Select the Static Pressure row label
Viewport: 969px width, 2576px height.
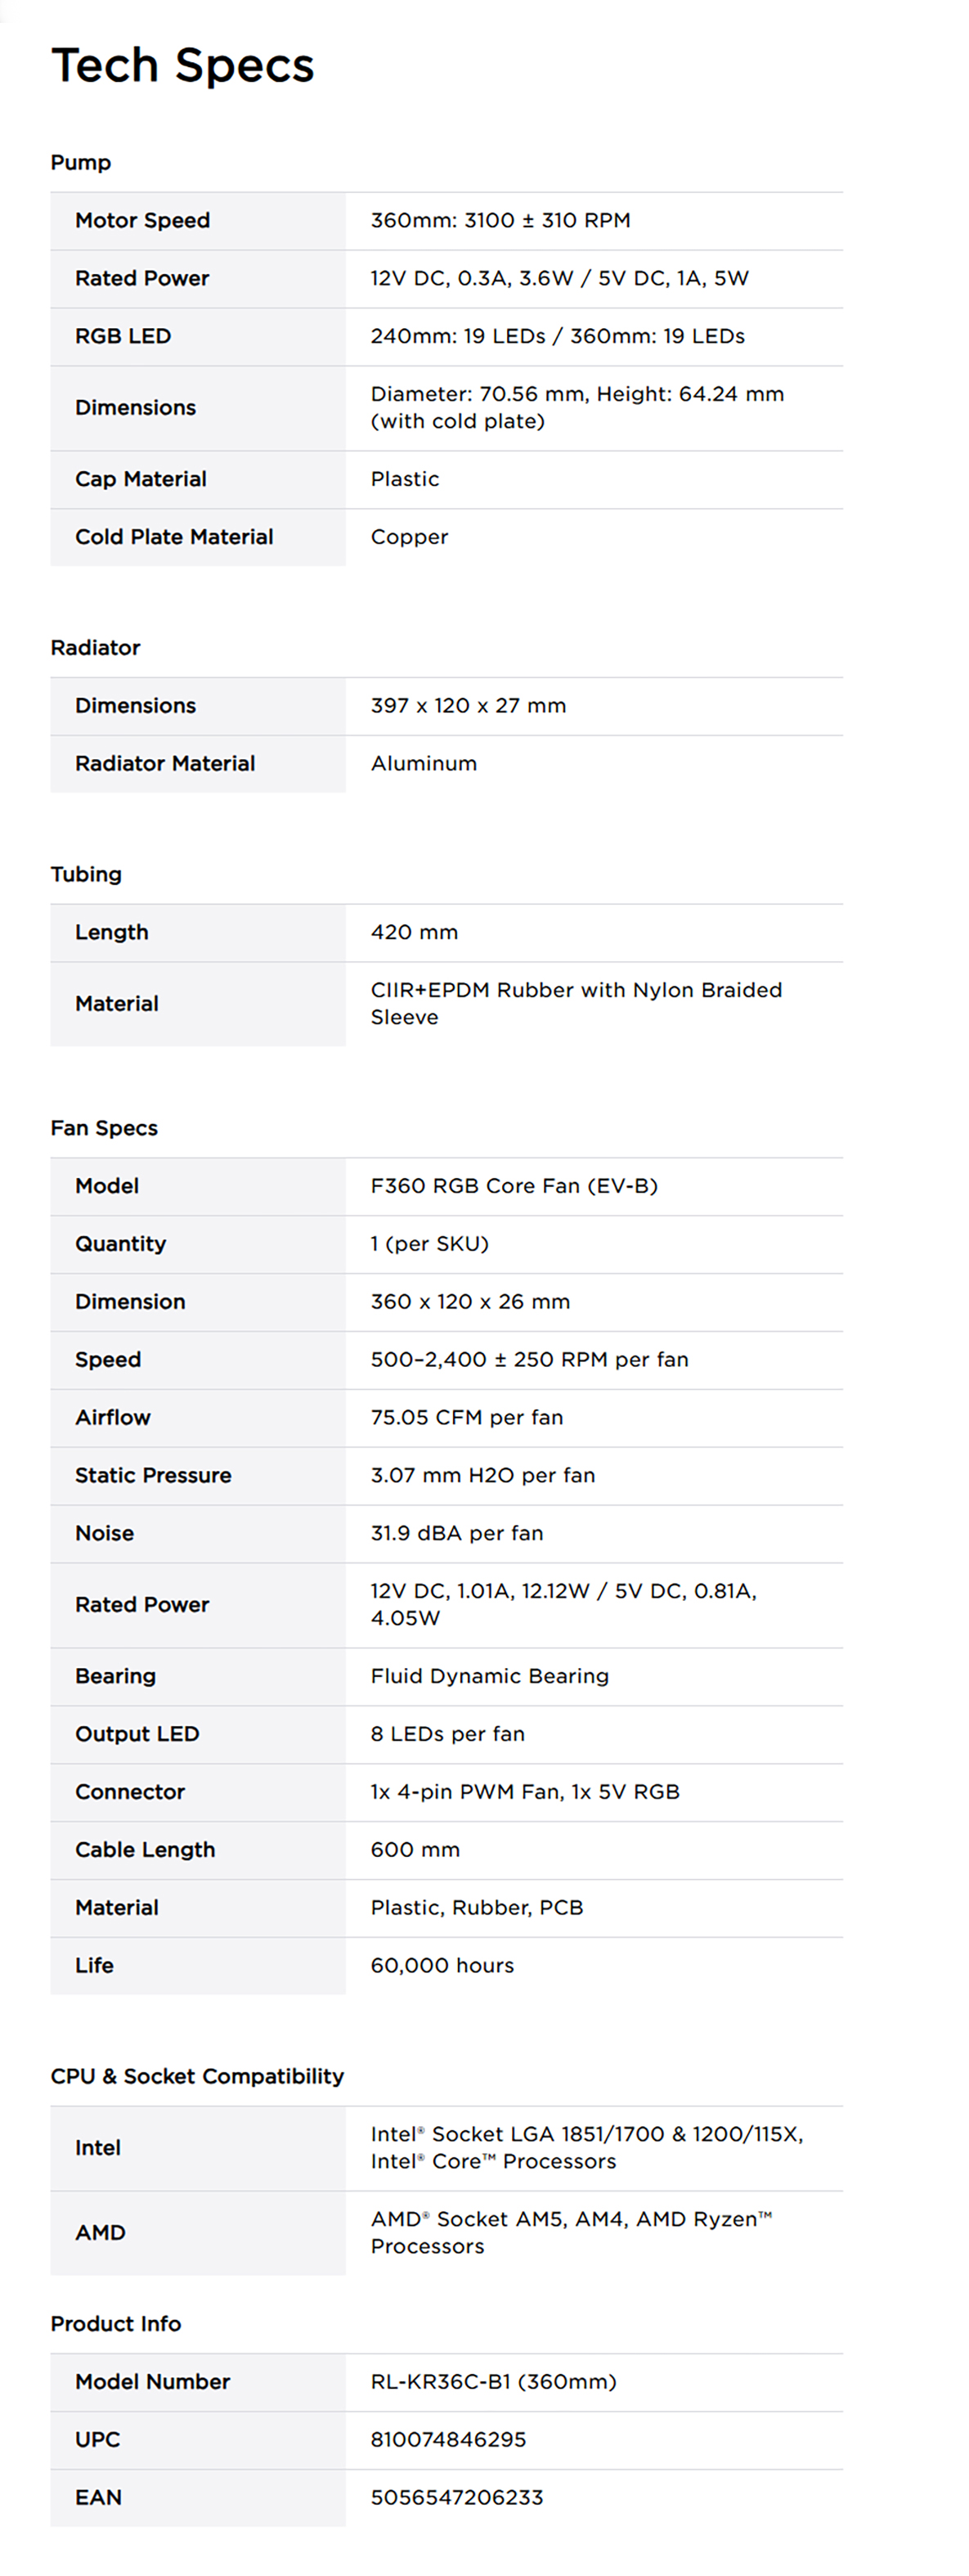click(153, 1476)
